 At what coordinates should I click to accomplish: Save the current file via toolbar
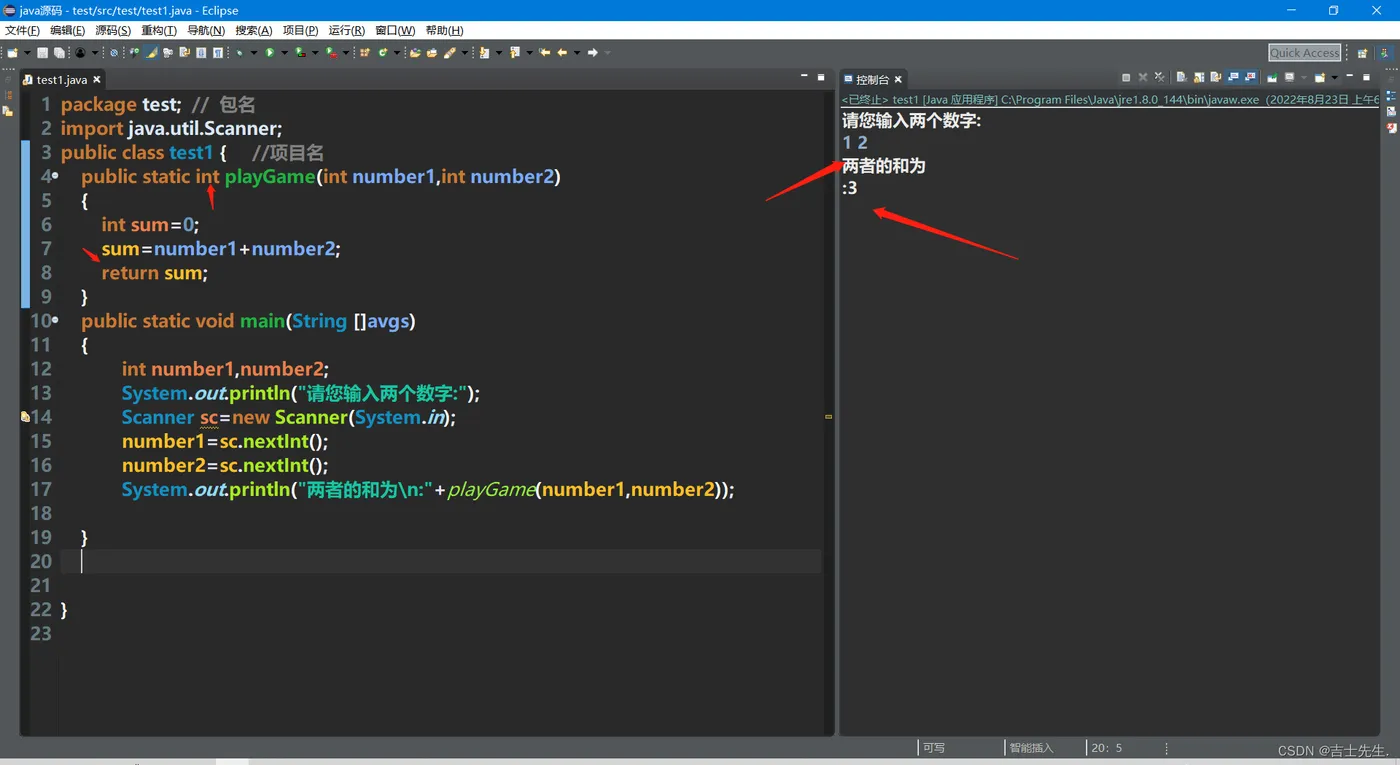pyautogui.click(x=42, y=52)
